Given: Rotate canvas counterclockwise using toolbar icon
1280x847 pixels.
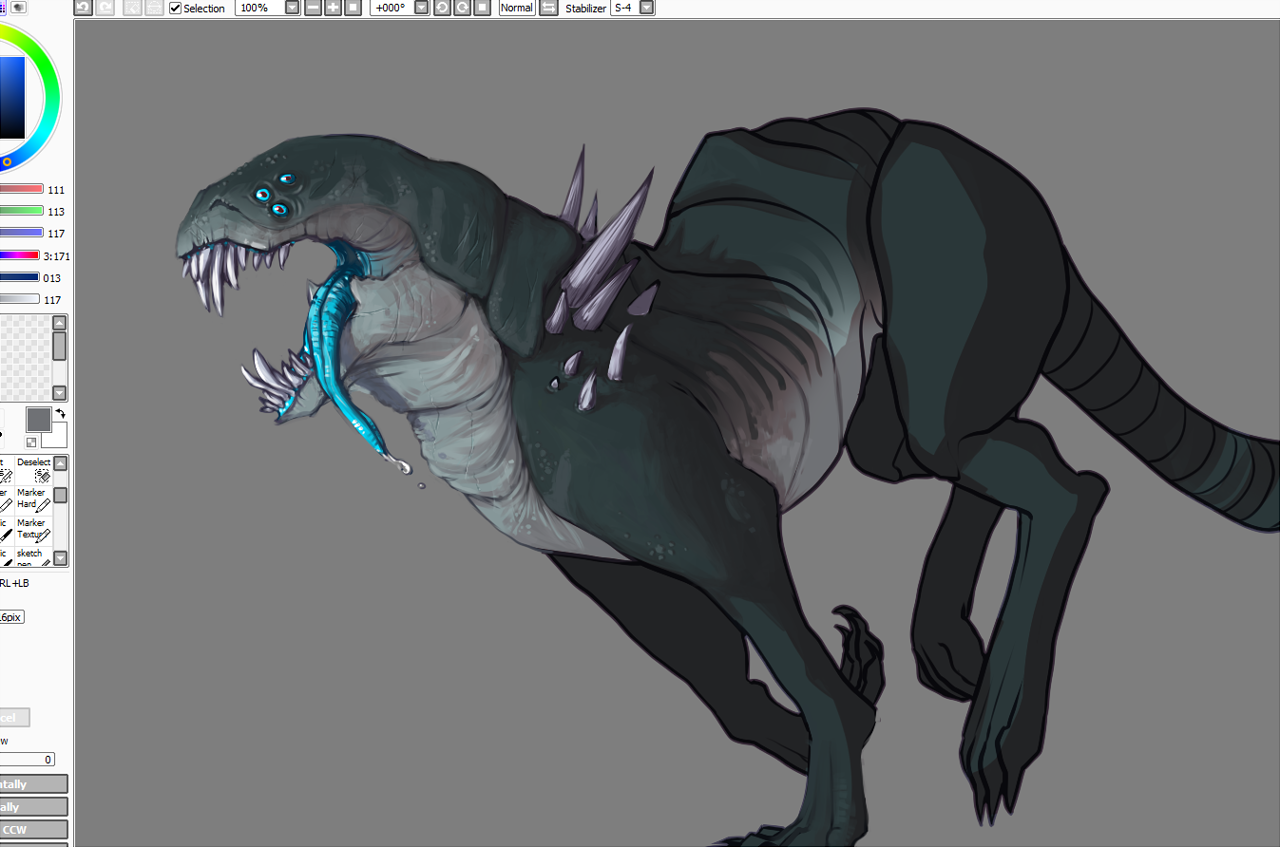Looking at the screenshot, I should point(442,8).
